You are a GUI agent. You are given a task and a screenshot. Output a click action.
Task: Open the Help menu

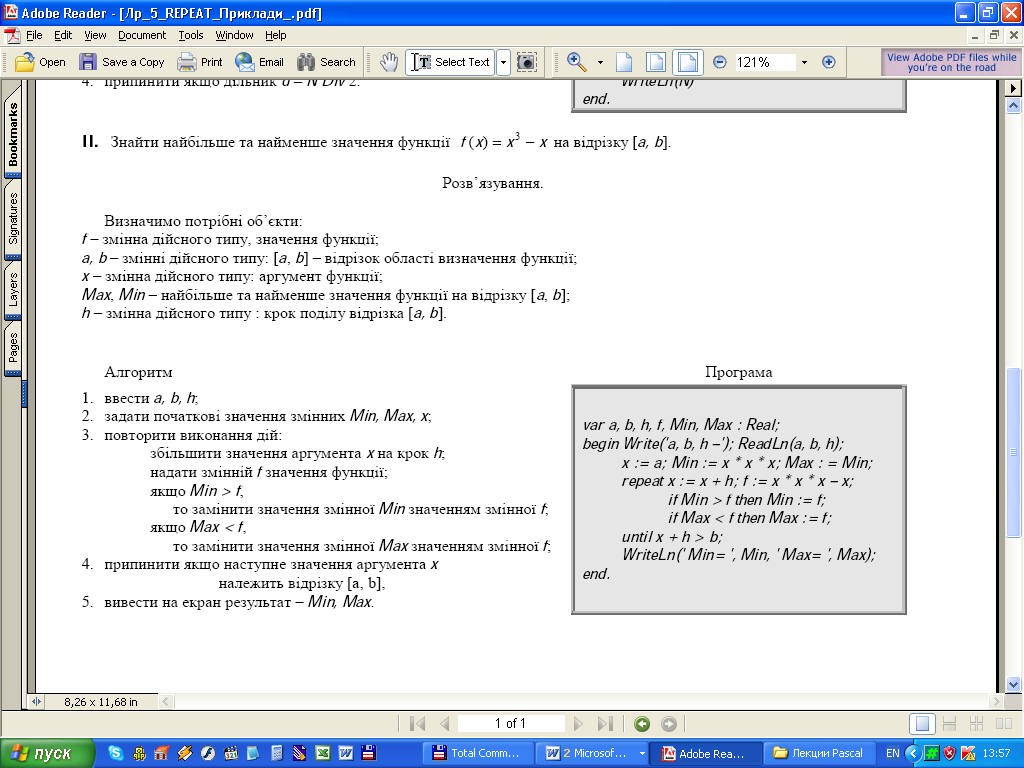(x=276, y=35)
